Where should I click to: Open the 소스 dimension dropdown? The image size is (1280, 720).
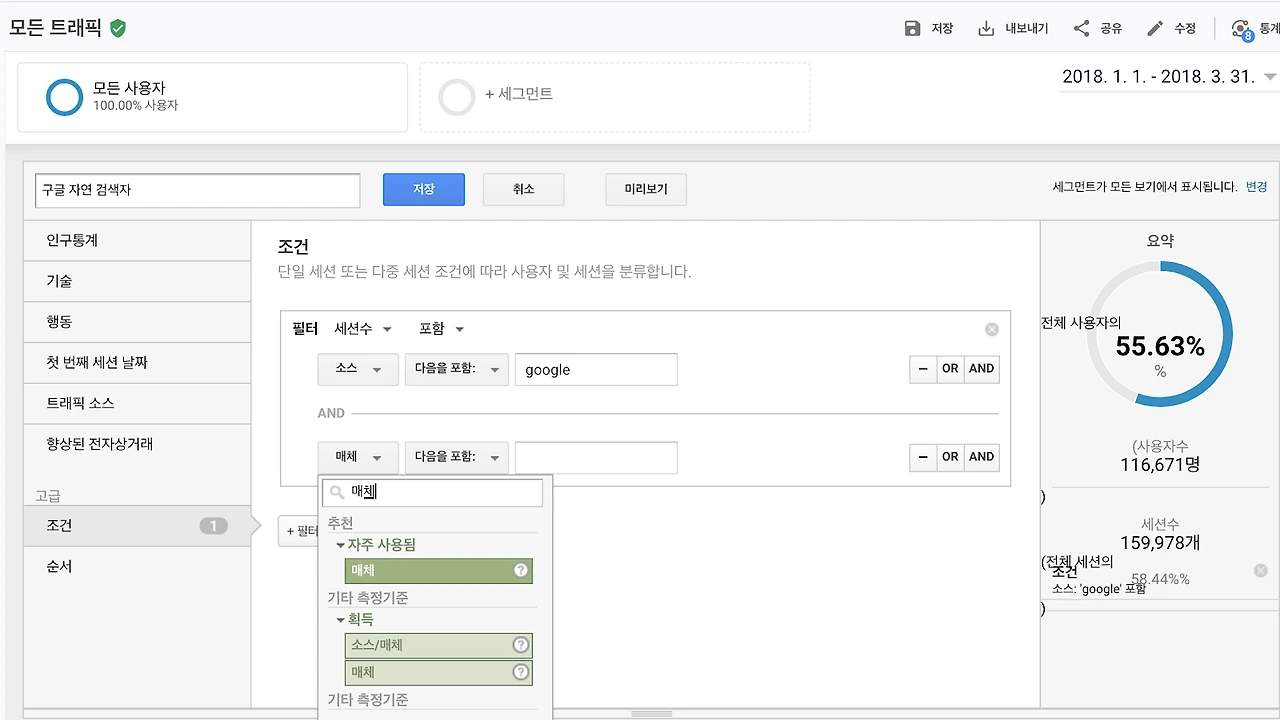pyautogui.click(x=358, y=369)
